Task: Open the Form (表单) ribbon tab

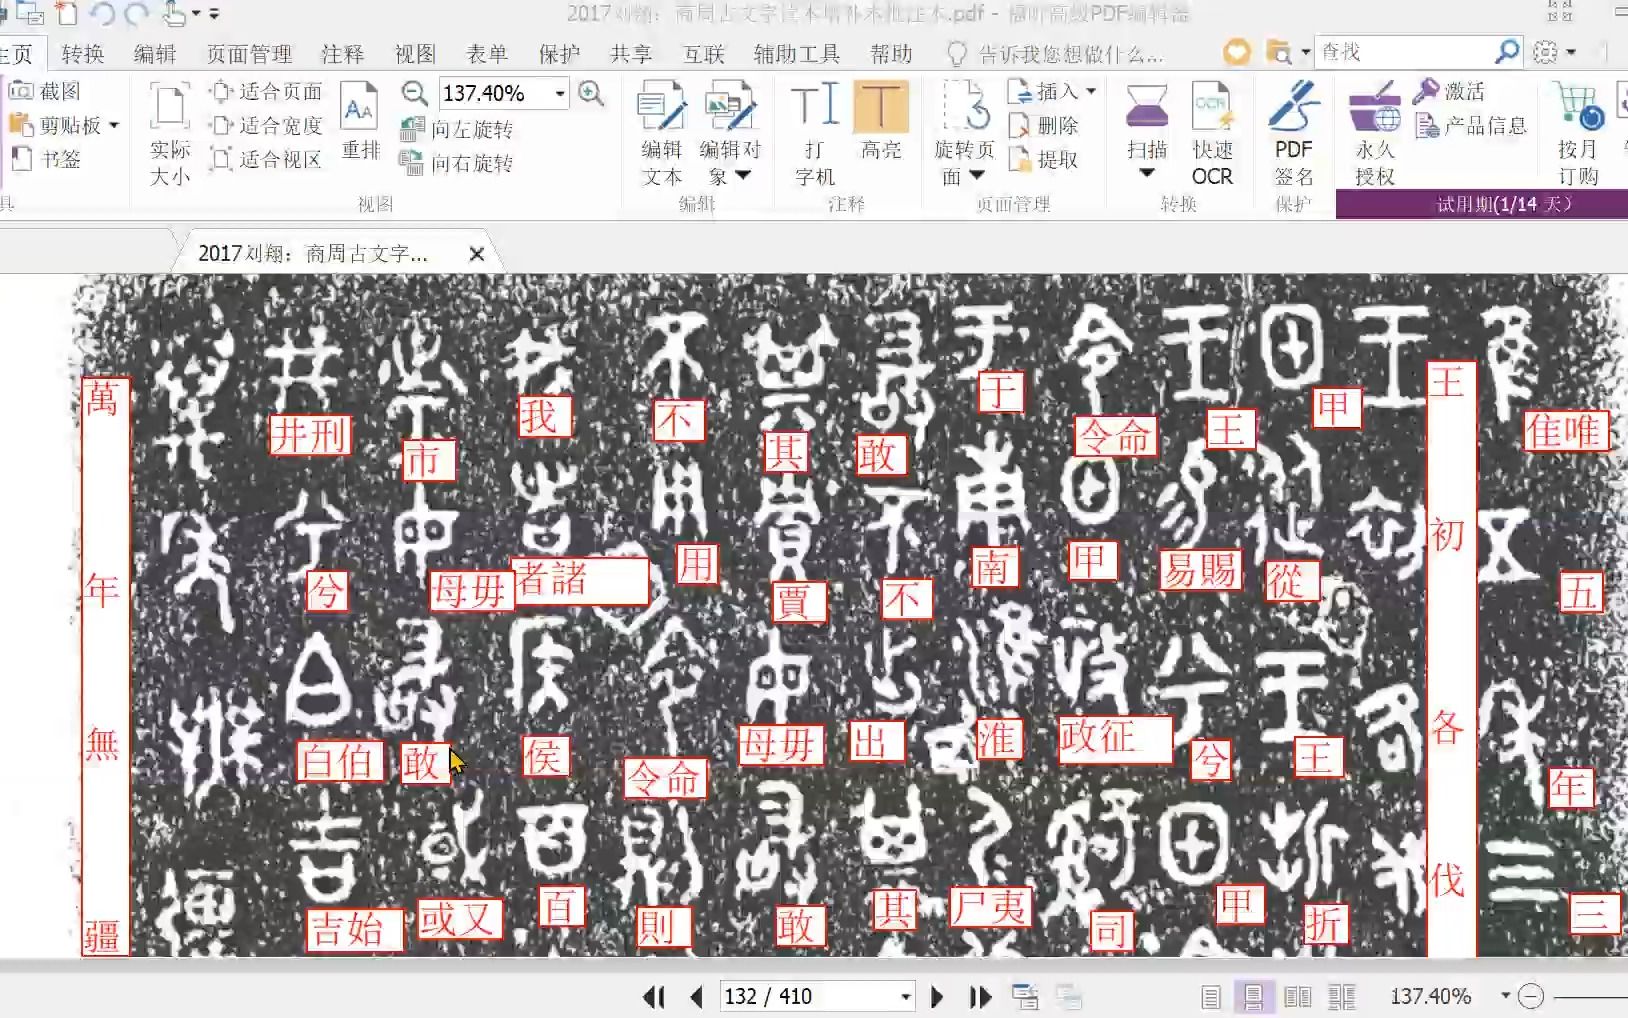Action: tap(487, 54)
